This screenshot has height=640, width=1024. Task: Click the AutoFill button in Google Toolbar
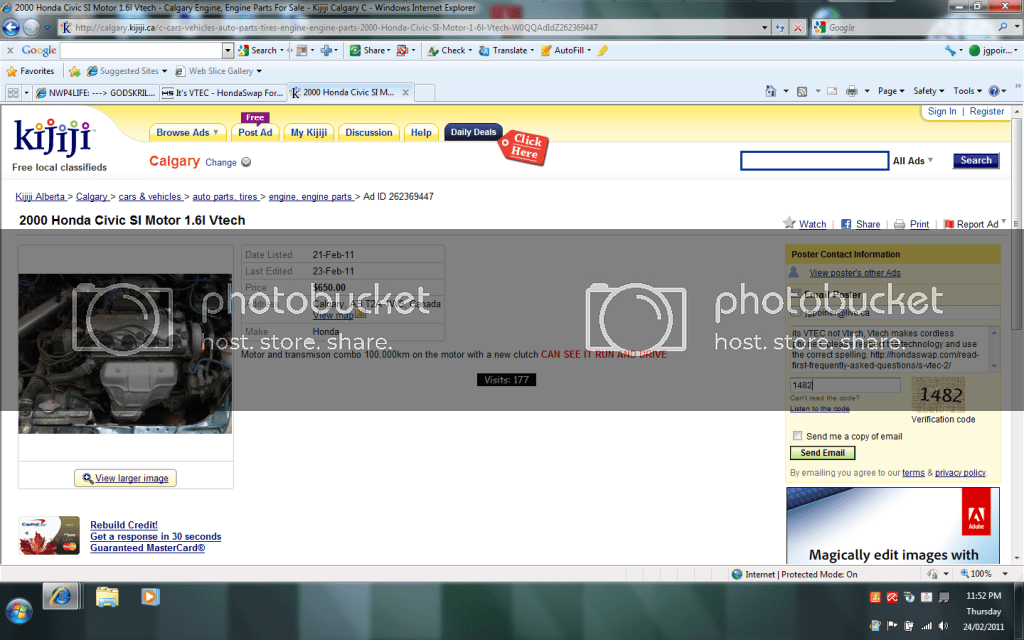566,50
